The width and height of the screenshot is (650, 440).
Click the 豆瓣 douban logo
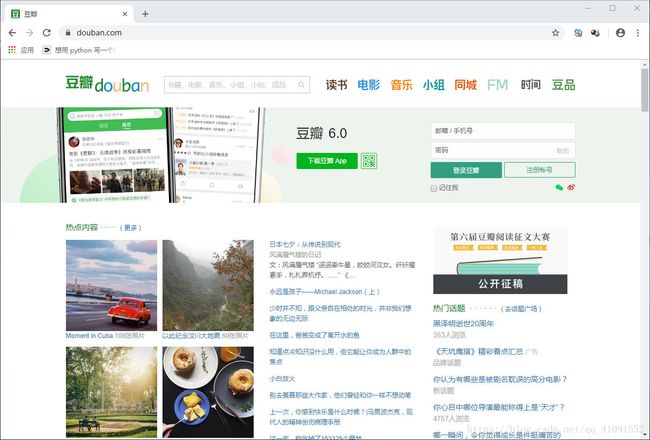tap(107, 84)
